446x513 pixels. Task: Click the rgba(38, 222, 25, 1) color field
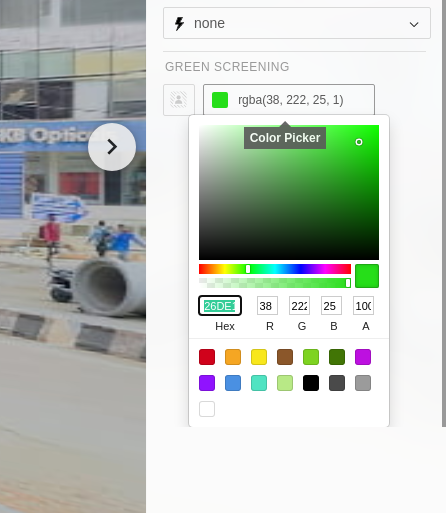click(289, 100)
